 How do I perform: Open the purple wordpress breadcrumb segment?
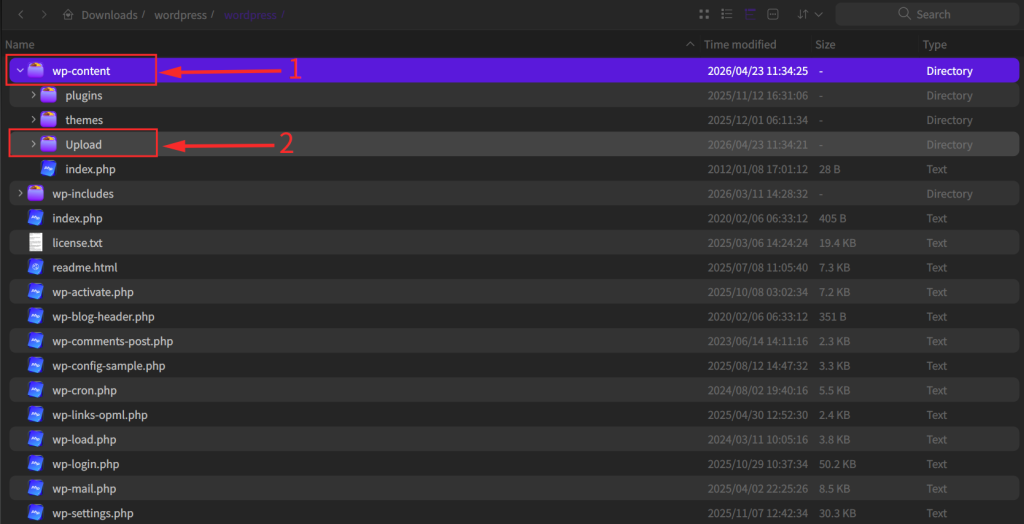[x=249, y=14]
